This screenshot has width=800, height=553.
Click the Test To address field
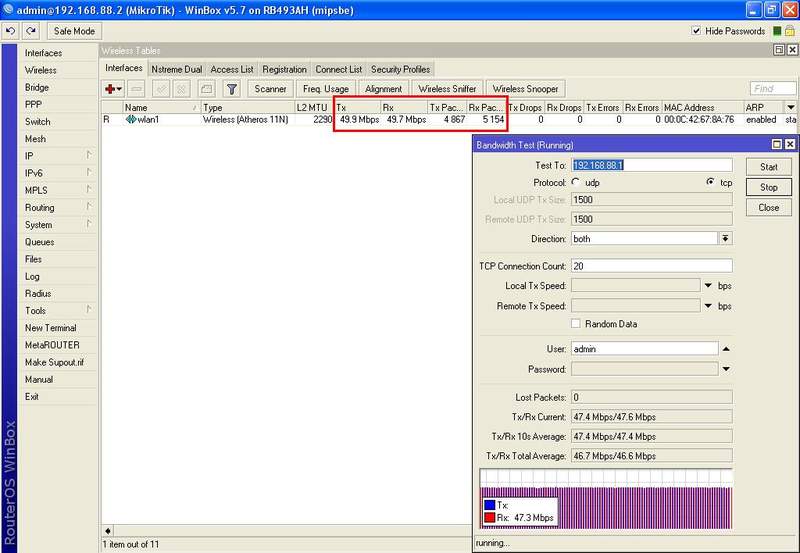652,165
